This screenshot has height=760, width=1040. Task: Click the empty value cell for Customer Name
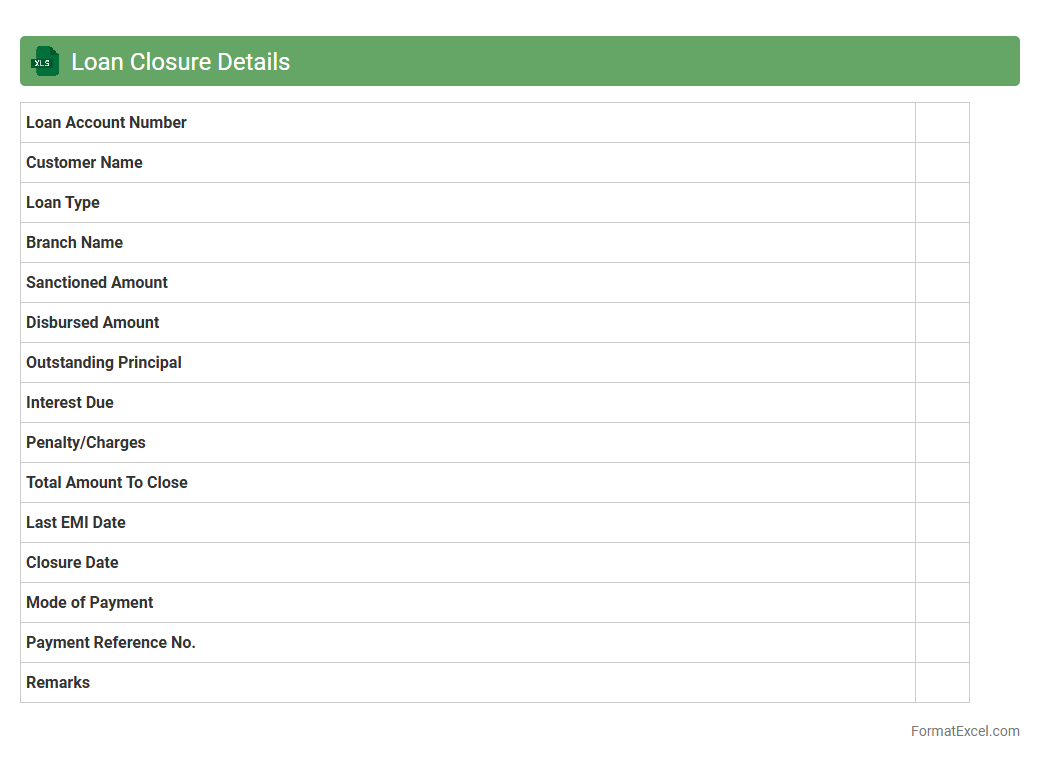pyautogui.click(x=941, y=162)
